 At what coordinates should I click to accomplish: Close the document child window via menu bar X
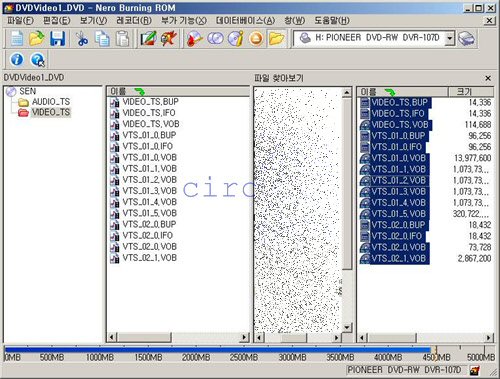[489, 21]
